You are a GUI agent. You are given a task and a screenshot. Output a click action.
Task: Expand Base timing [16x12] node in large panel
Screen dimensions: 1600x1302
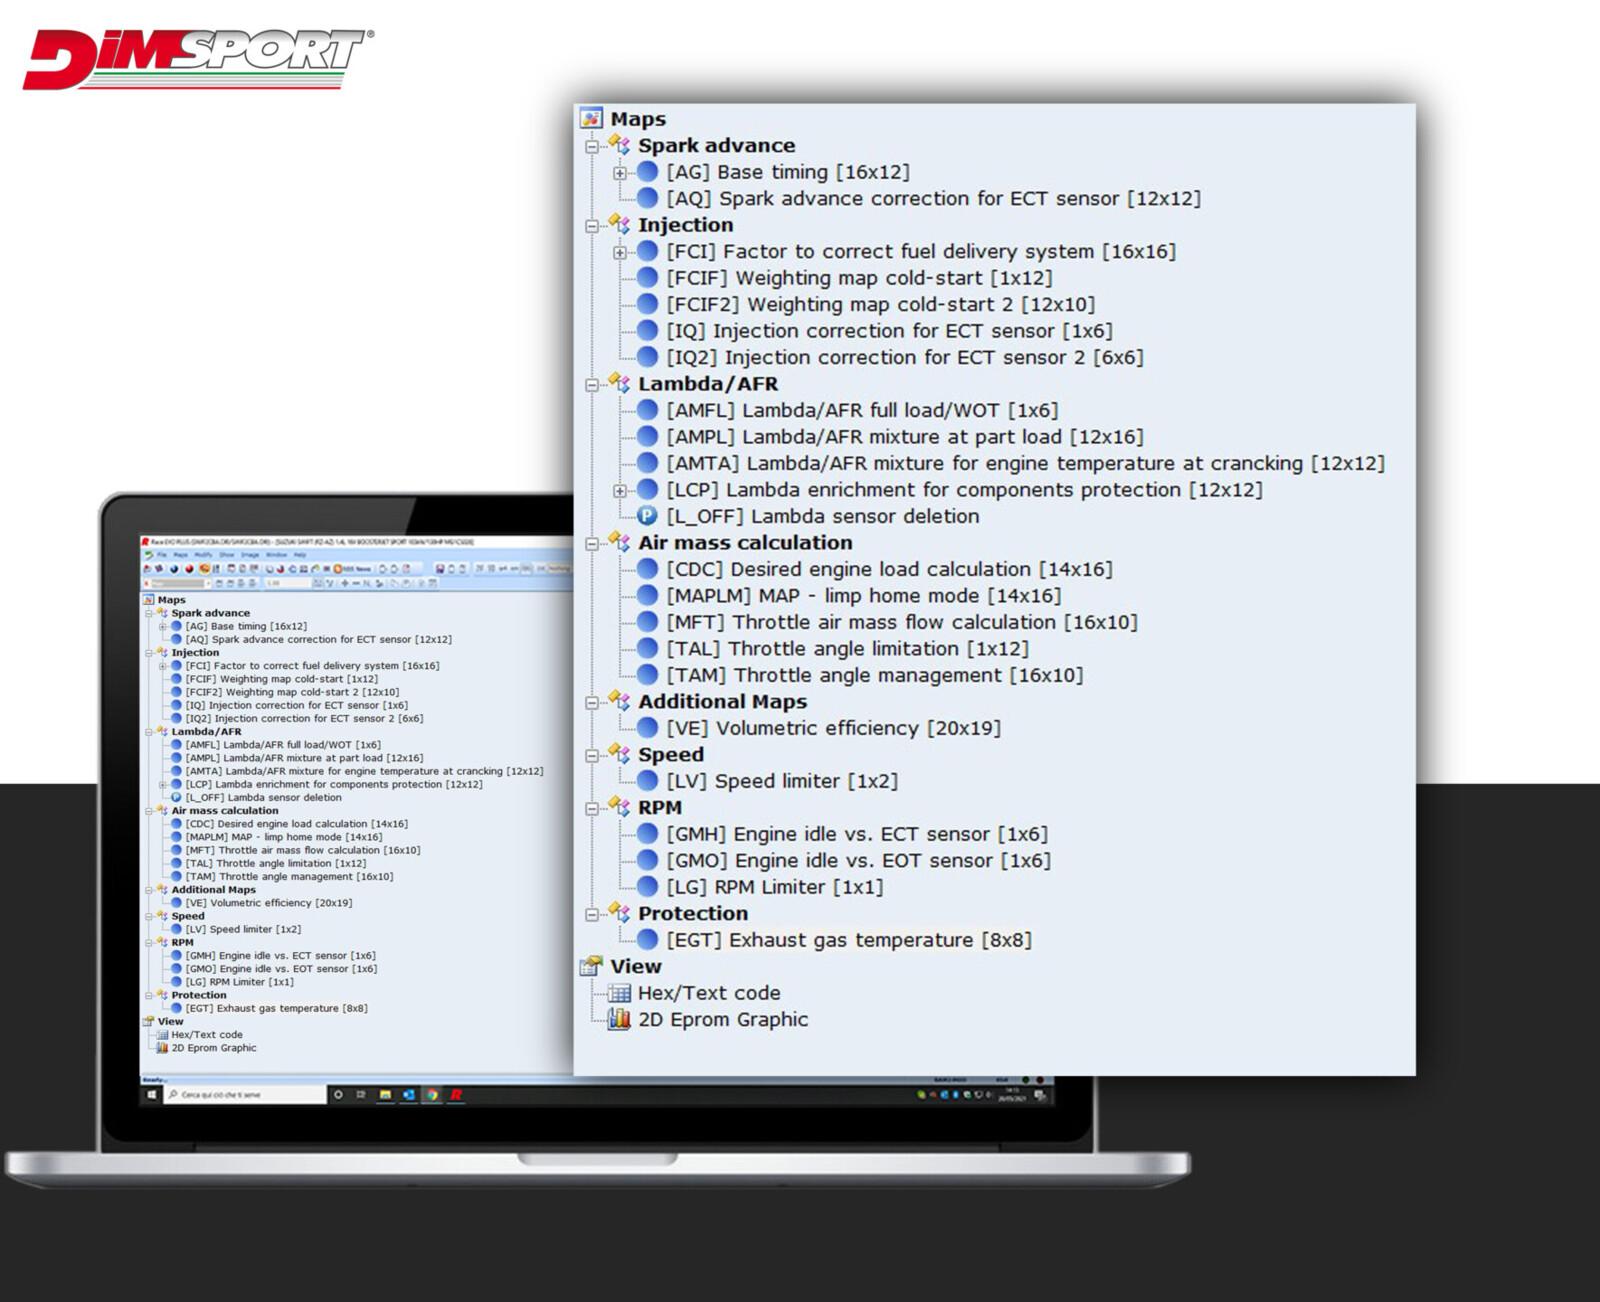point(620,173)
